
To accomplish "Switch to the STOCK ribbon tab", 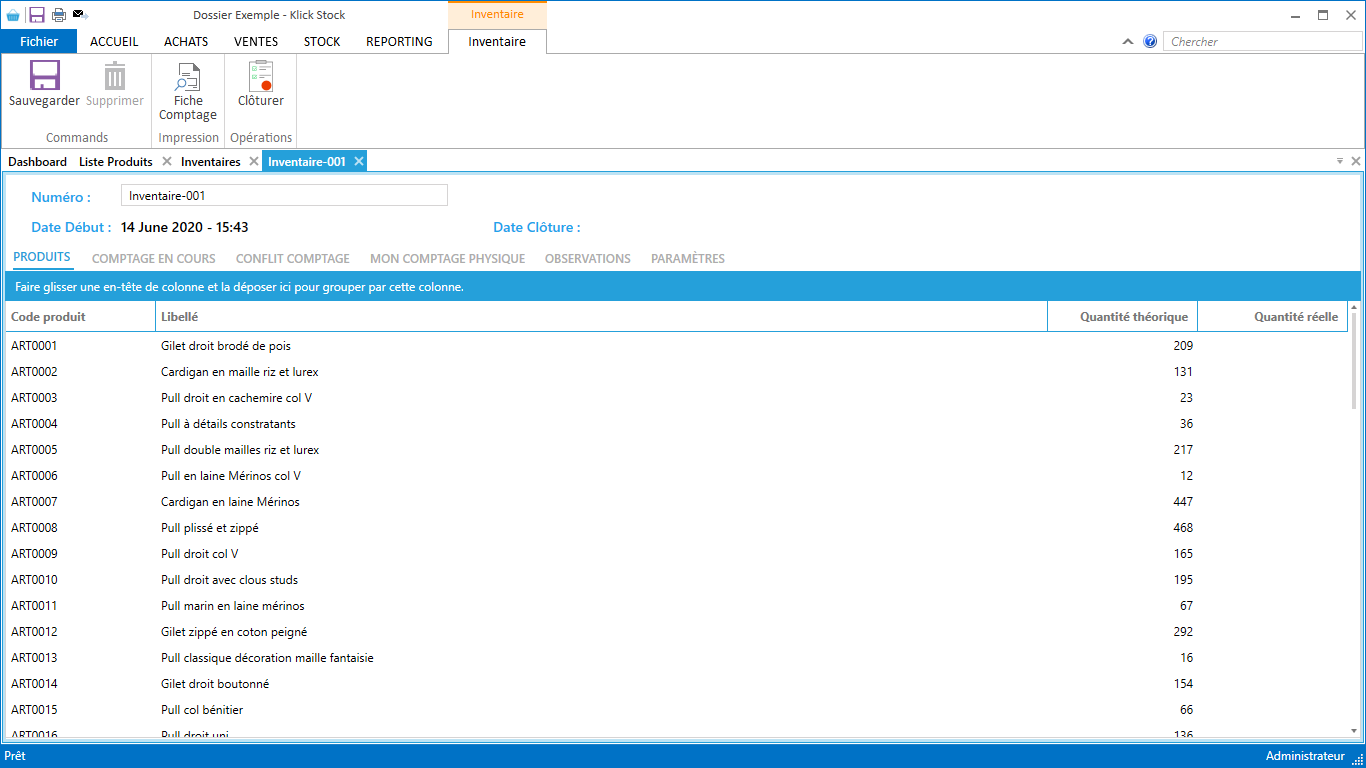I will [x=322, y=42].
